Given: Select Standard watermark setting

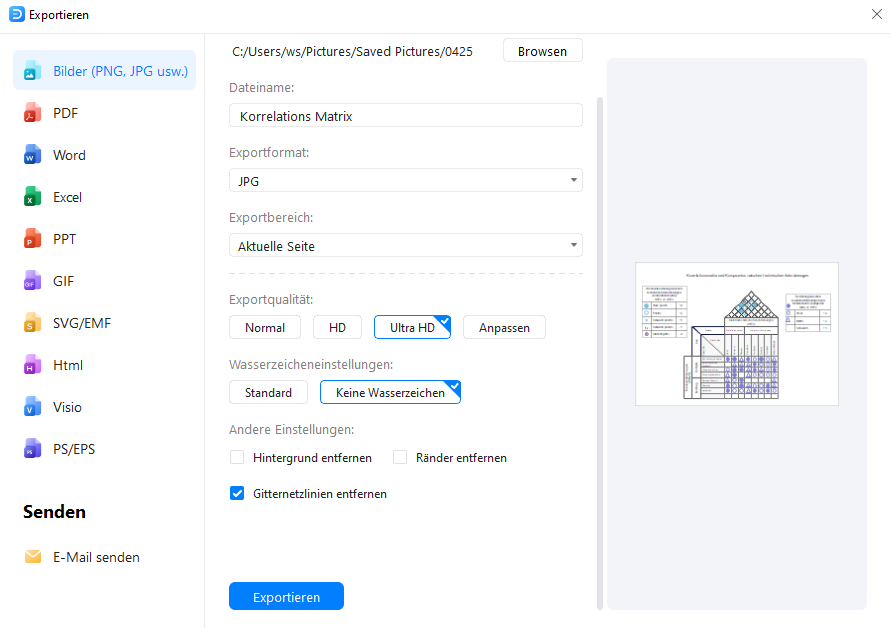Looking at the screenshot, I should [268, 392].
